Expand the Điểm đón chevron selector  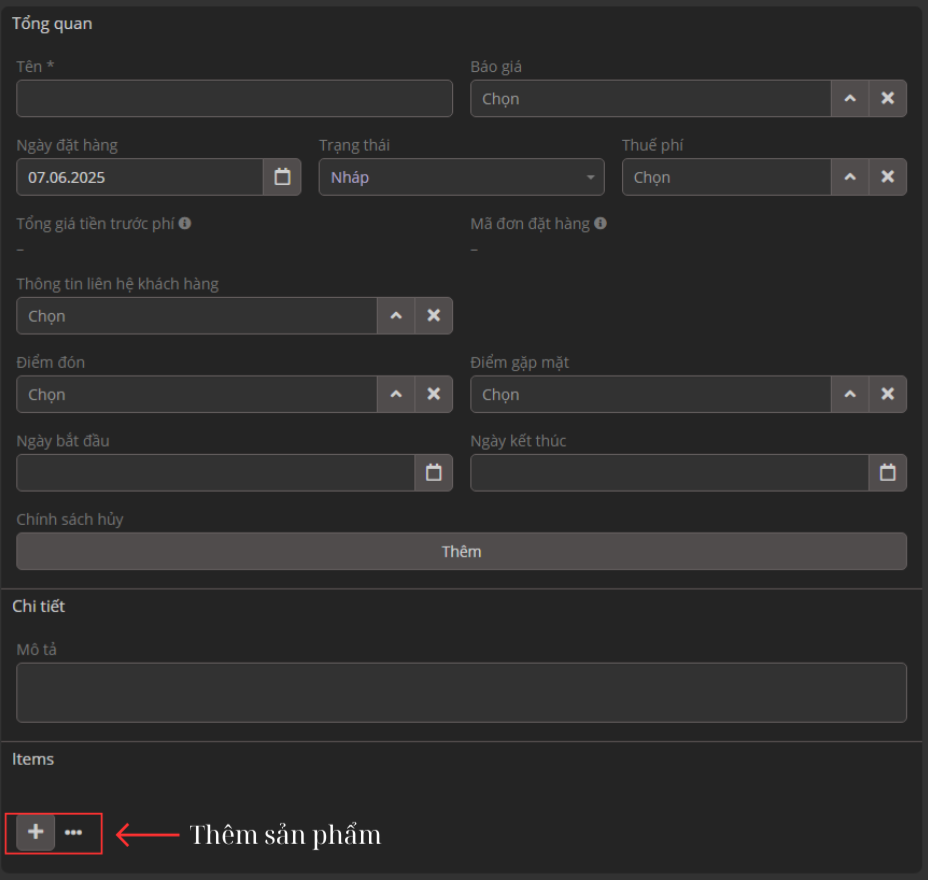coord(396,394)
